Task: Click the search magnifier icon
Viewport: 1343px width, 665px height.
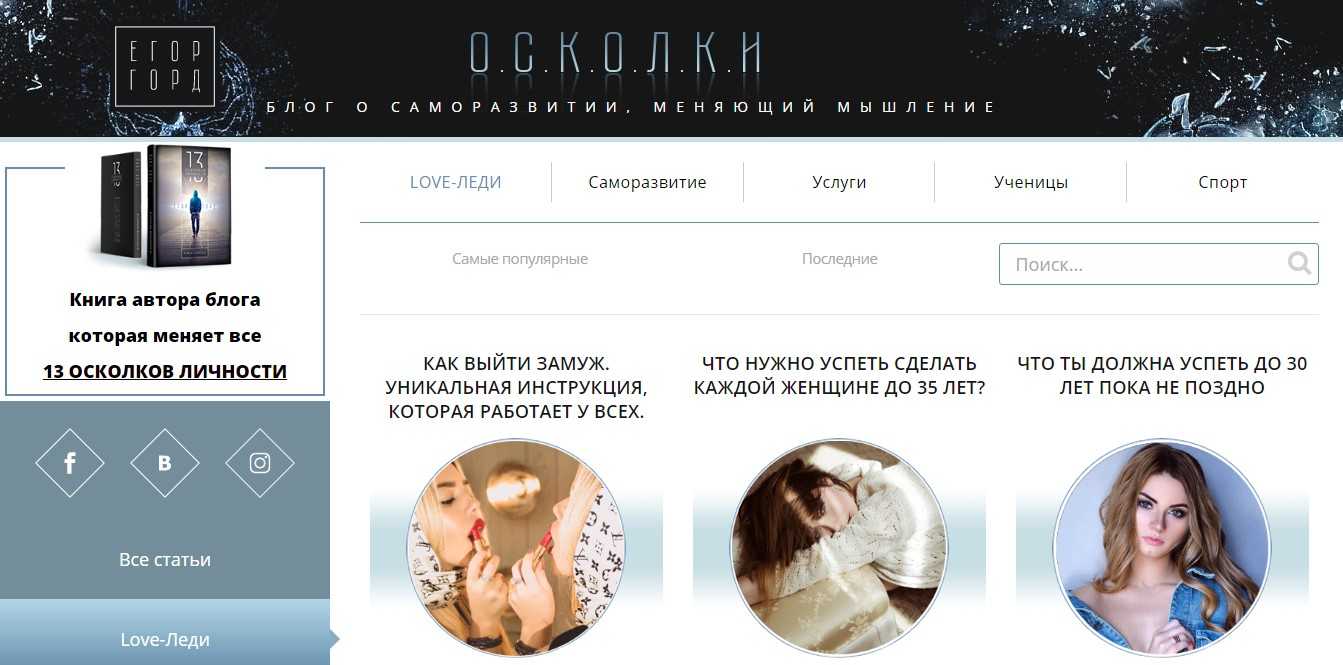Action: (x=1299, y=264)
